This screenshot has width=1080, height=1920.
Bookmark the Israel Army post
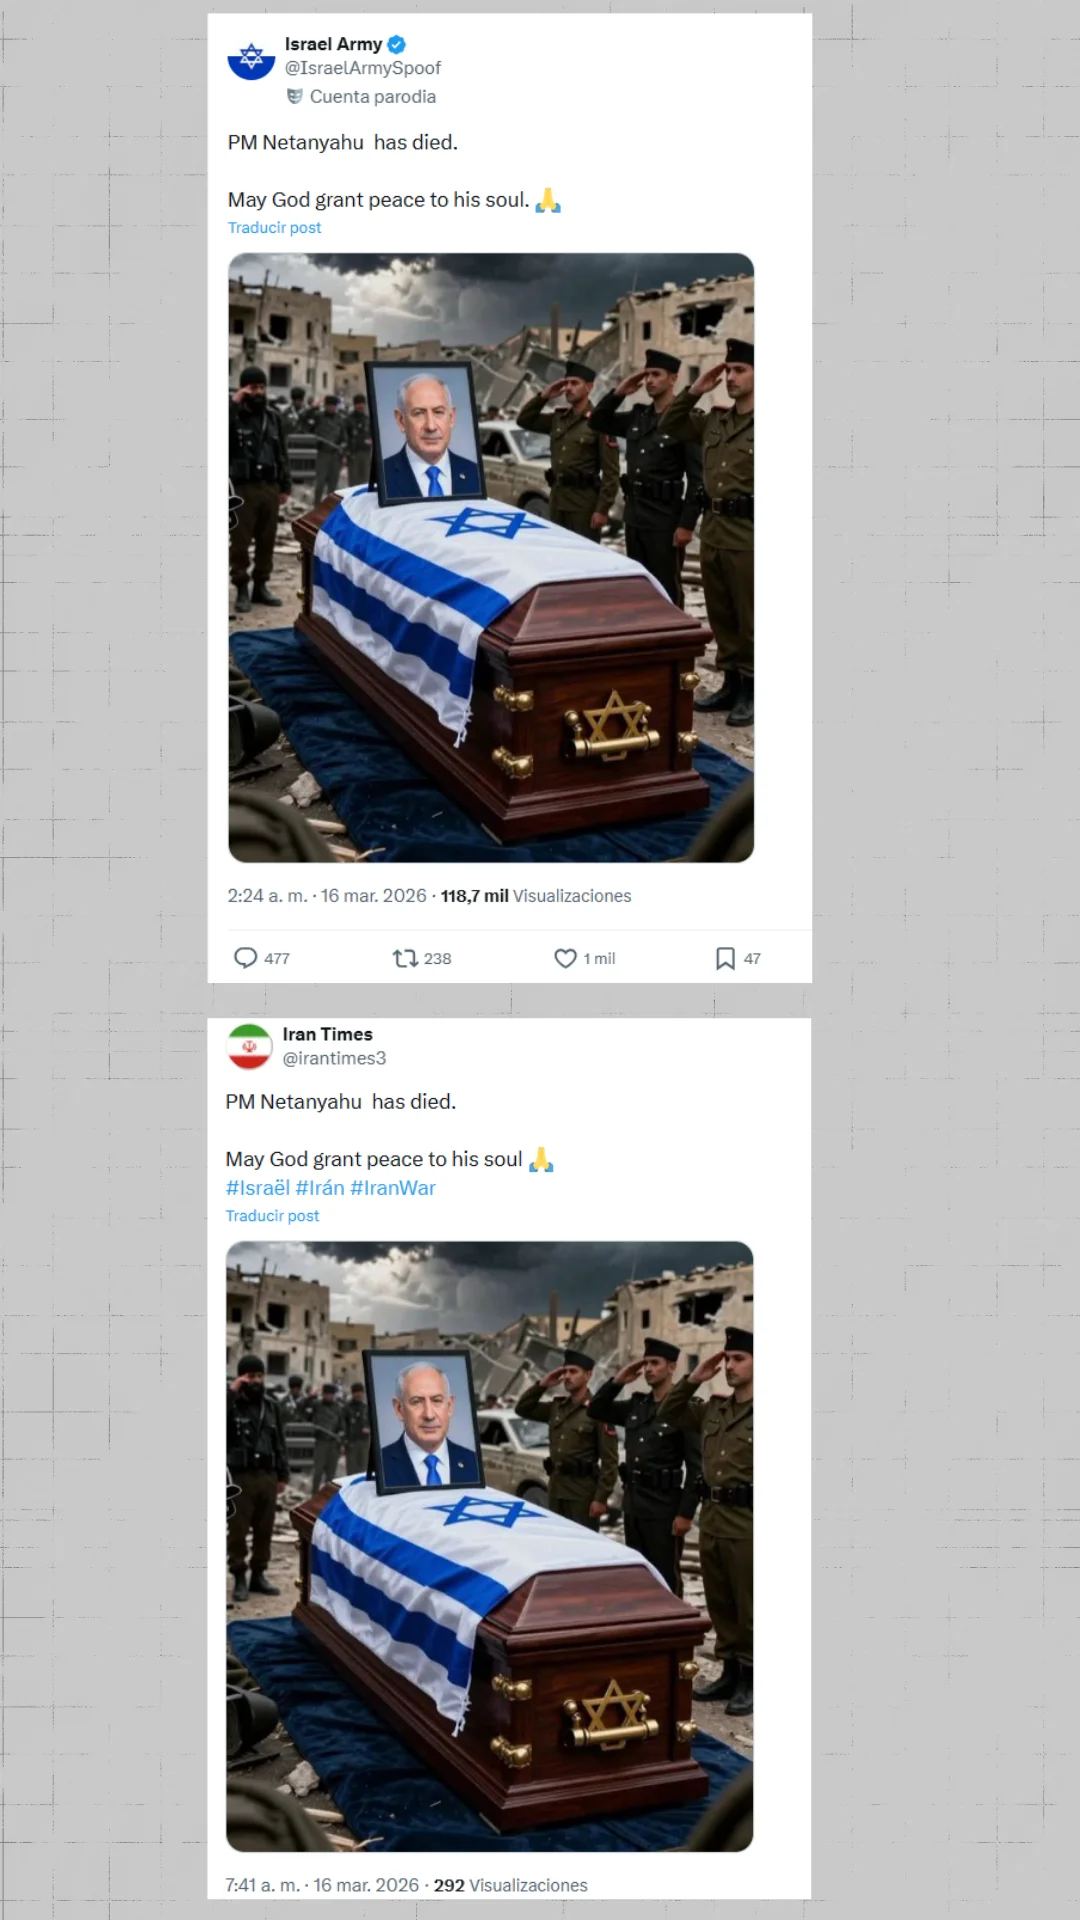725,958
